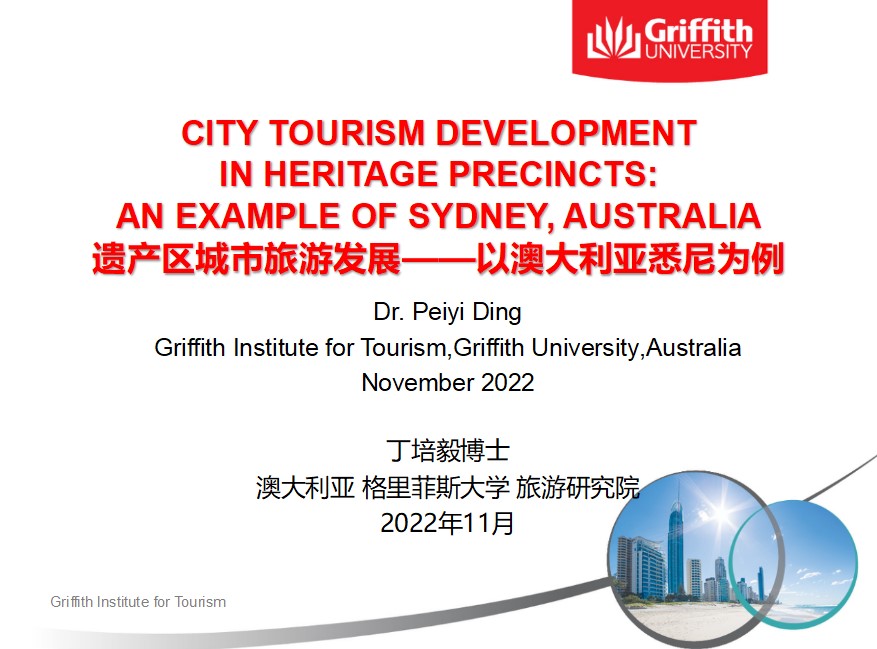Click the 'UNIVERSITY' text in the logo banner
This screenshot has height=649, width=877.
(697, 51)
